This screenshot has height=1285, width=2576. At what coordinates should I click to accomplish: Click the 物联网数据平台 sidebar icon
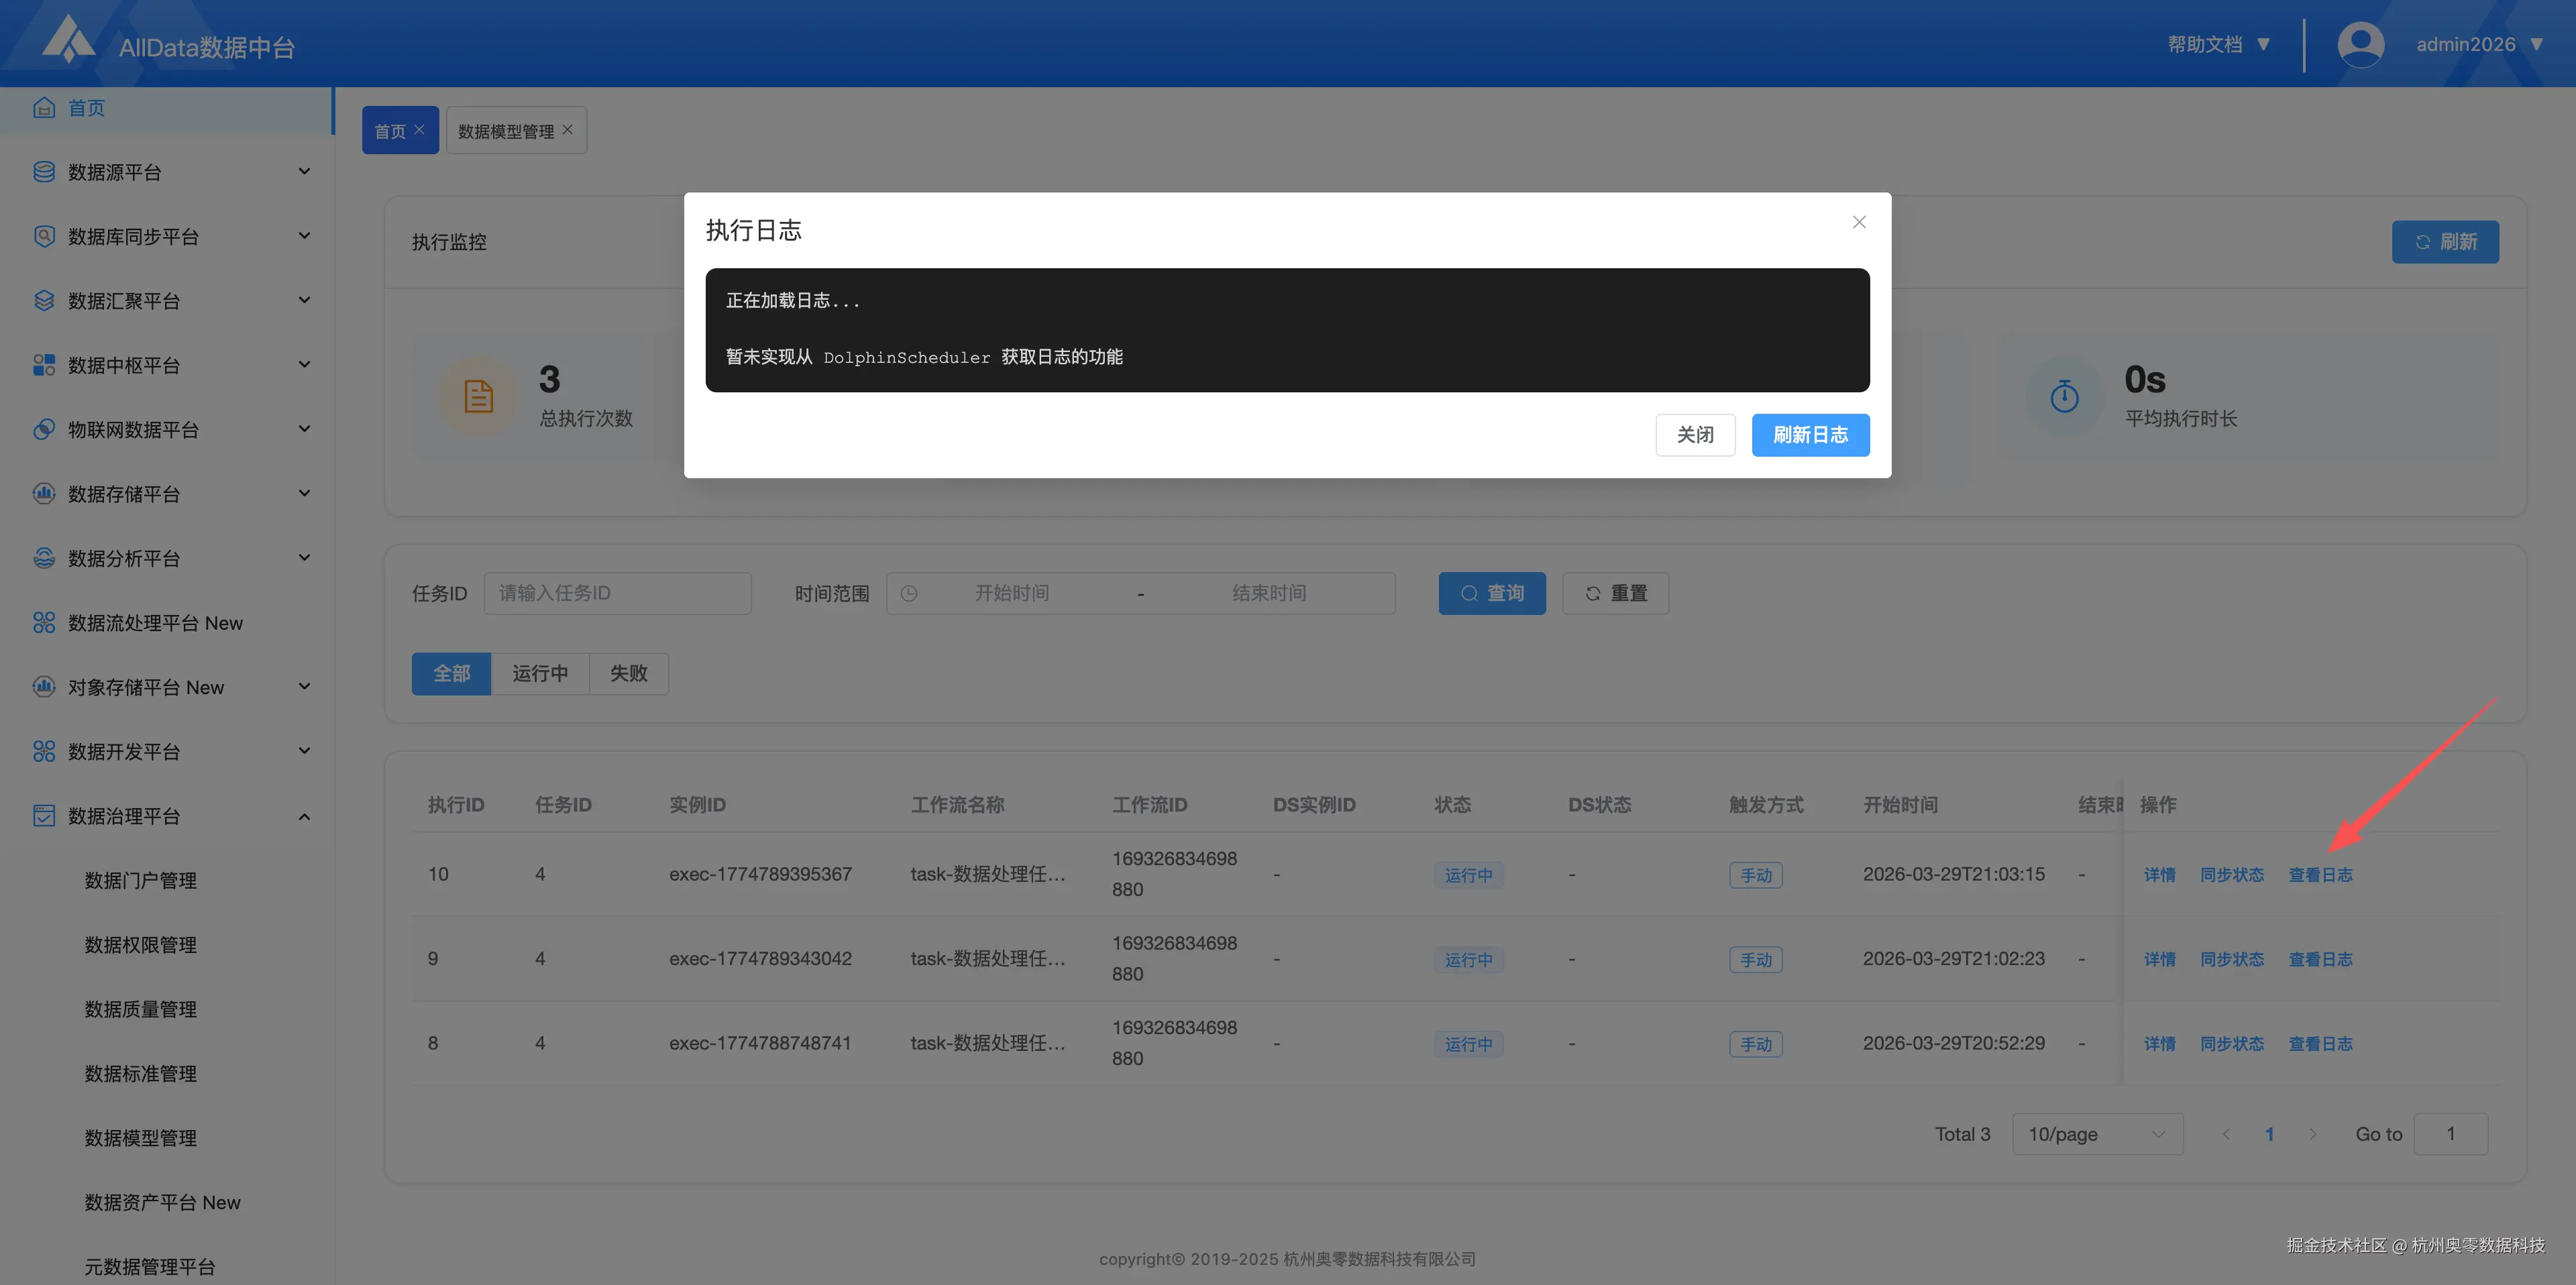(x=44, y=429)
